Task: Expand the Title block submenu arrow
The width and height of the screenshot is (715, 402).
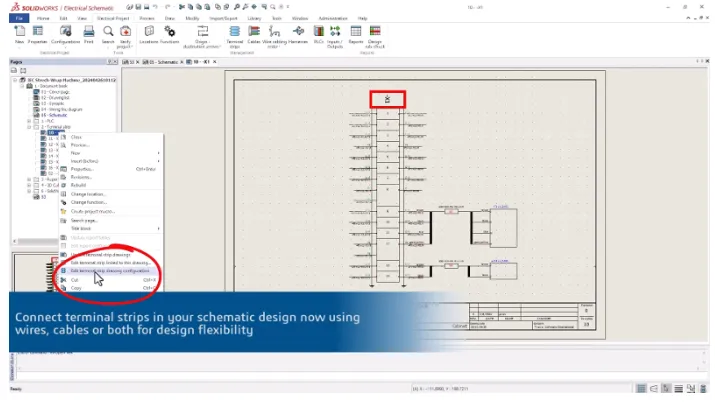Action: [x=158, y=228]
